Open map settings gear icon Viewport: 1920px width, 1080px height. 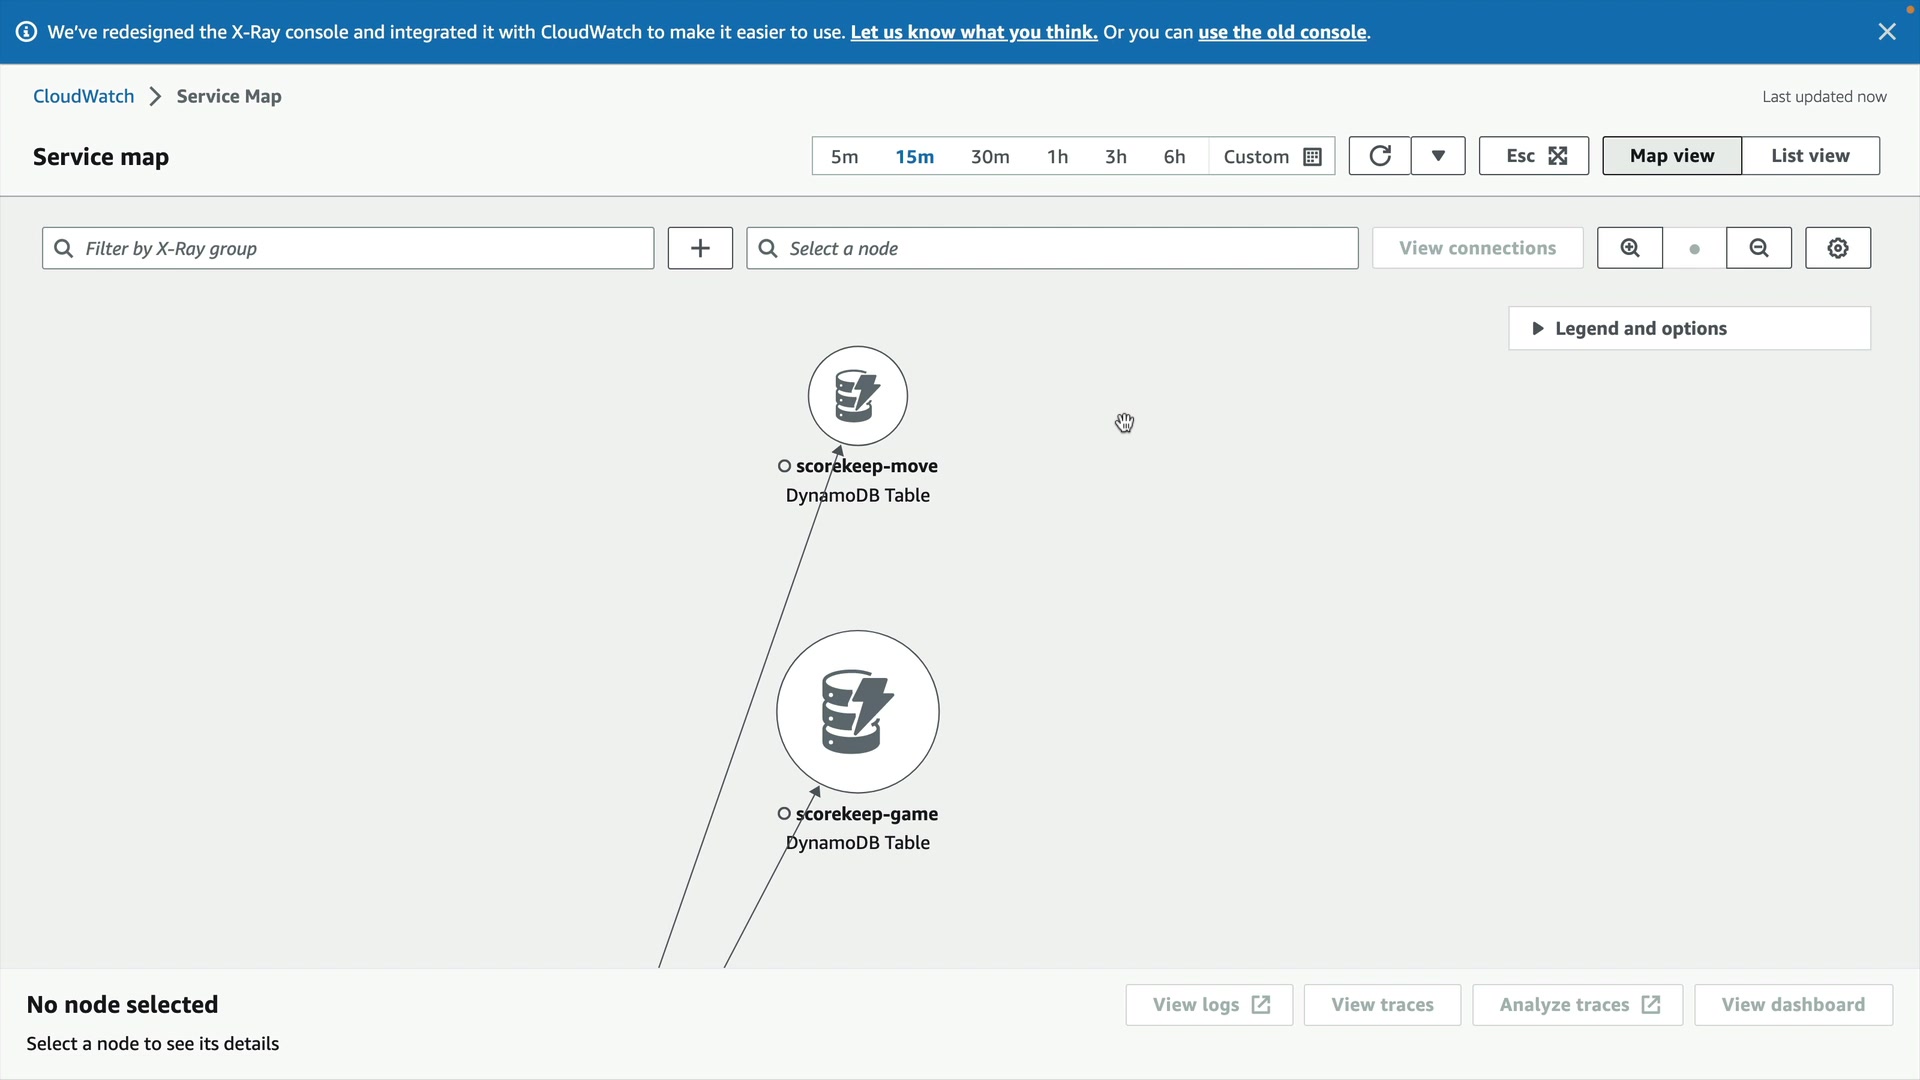(1837, 248)
